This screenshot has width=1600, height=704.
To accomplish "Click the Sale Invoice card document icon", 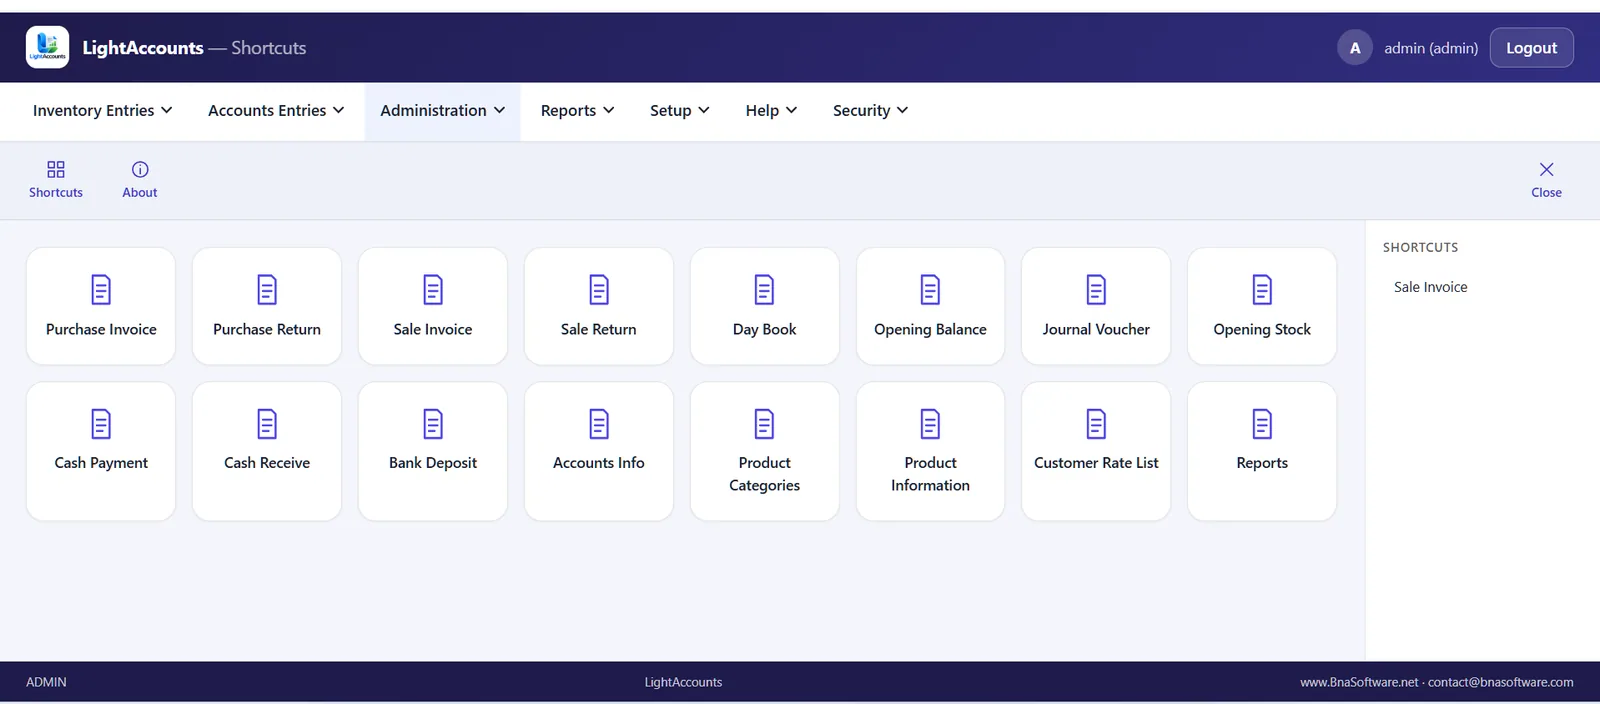I will 433,290.
